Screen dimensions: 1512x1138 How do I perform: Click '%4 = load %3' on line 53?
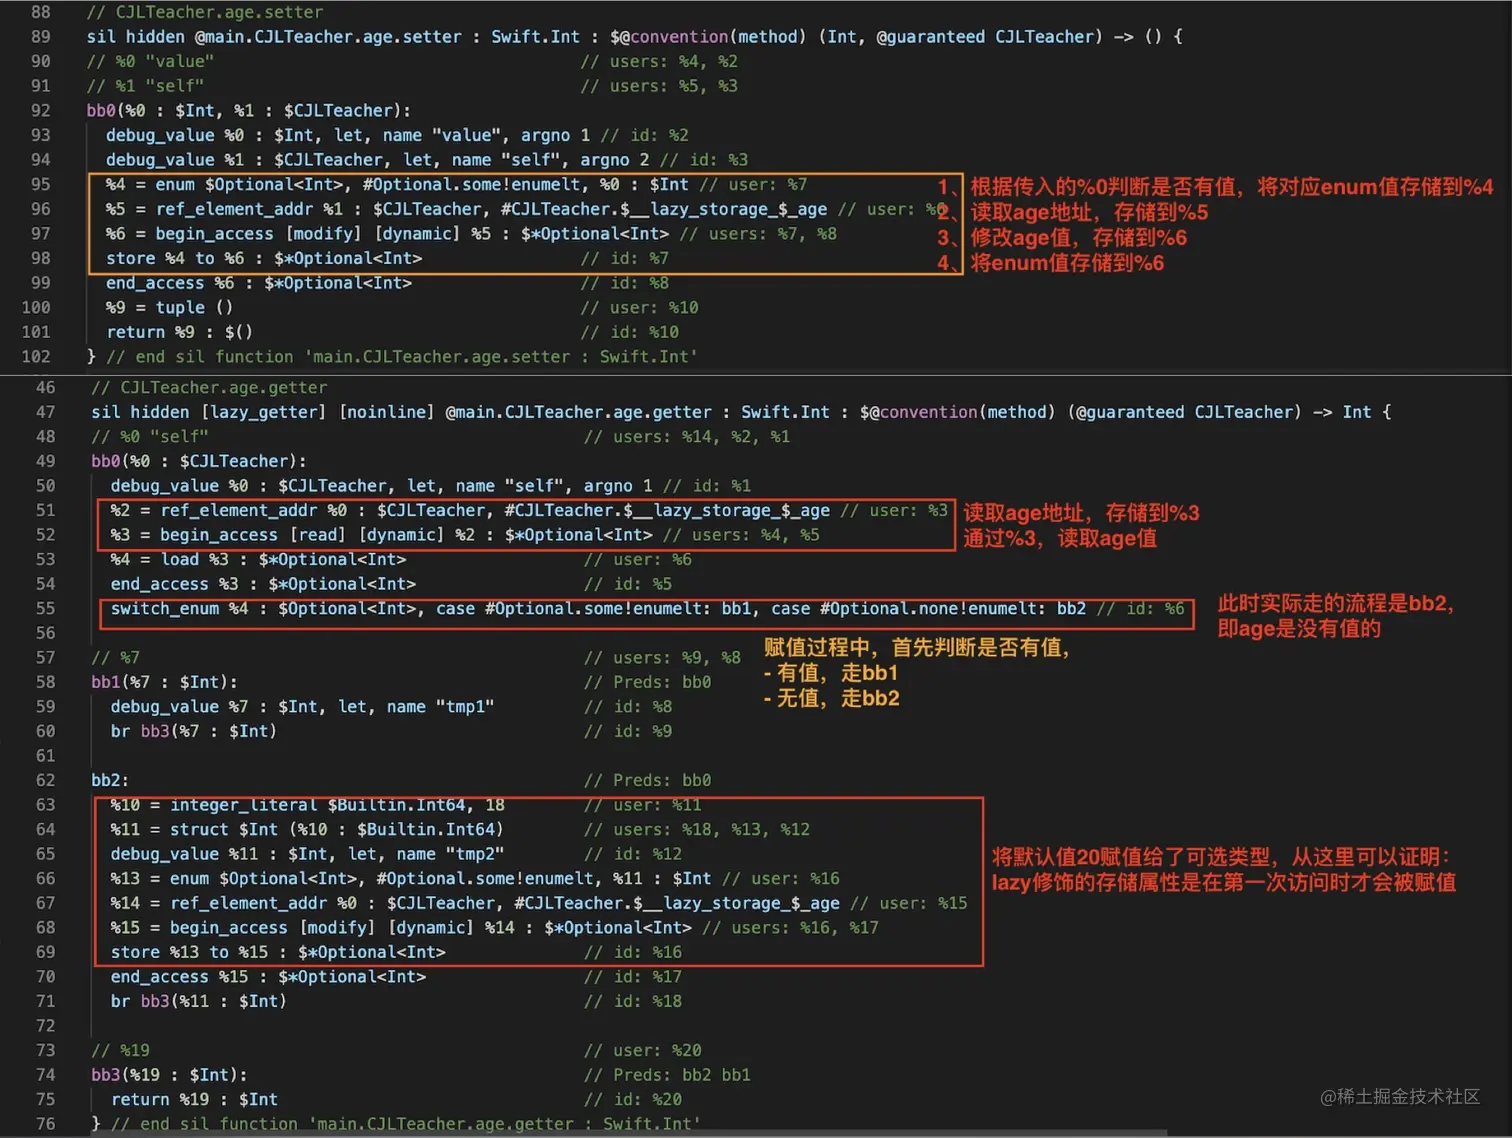pyautogui.click(x=169, y=559)
